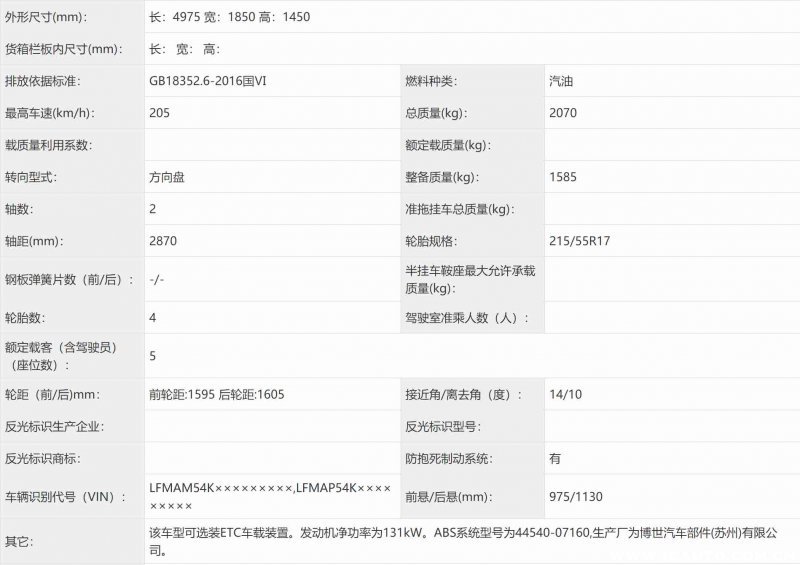The width and height of the screenshot is (800, 565).
Task: Click the leaf spring count value -/-
Action: pyautogui.click(x=156, y=279)
